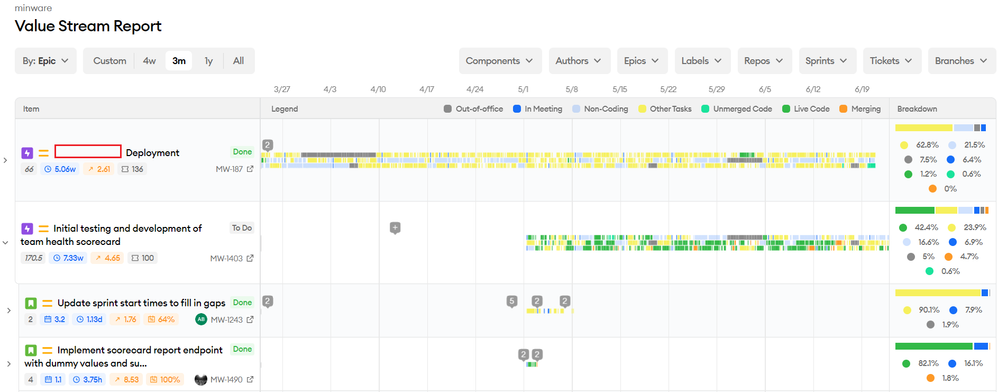Click priority icon of Implement scorecard story
This screenshot has width=998, height=392.
click(47, 350)
